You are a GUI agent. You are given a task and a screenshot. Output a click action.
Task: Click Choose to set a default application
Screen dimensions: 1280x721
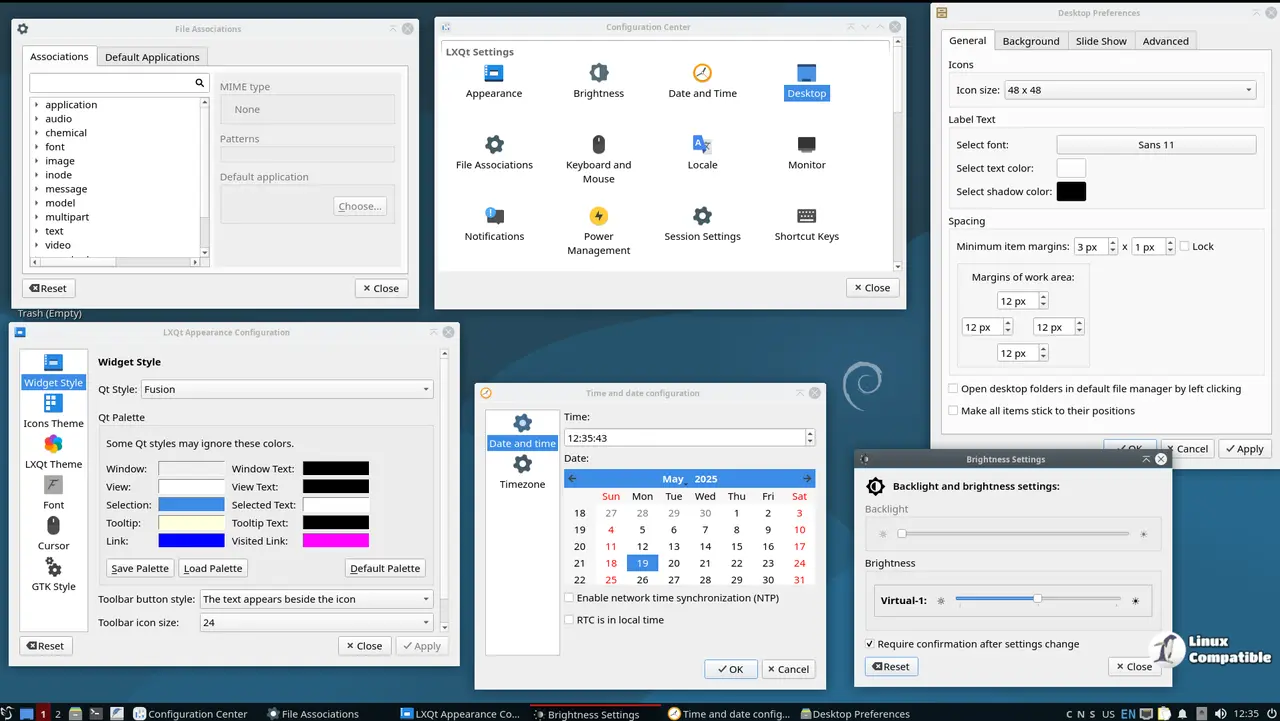[359, 206]
